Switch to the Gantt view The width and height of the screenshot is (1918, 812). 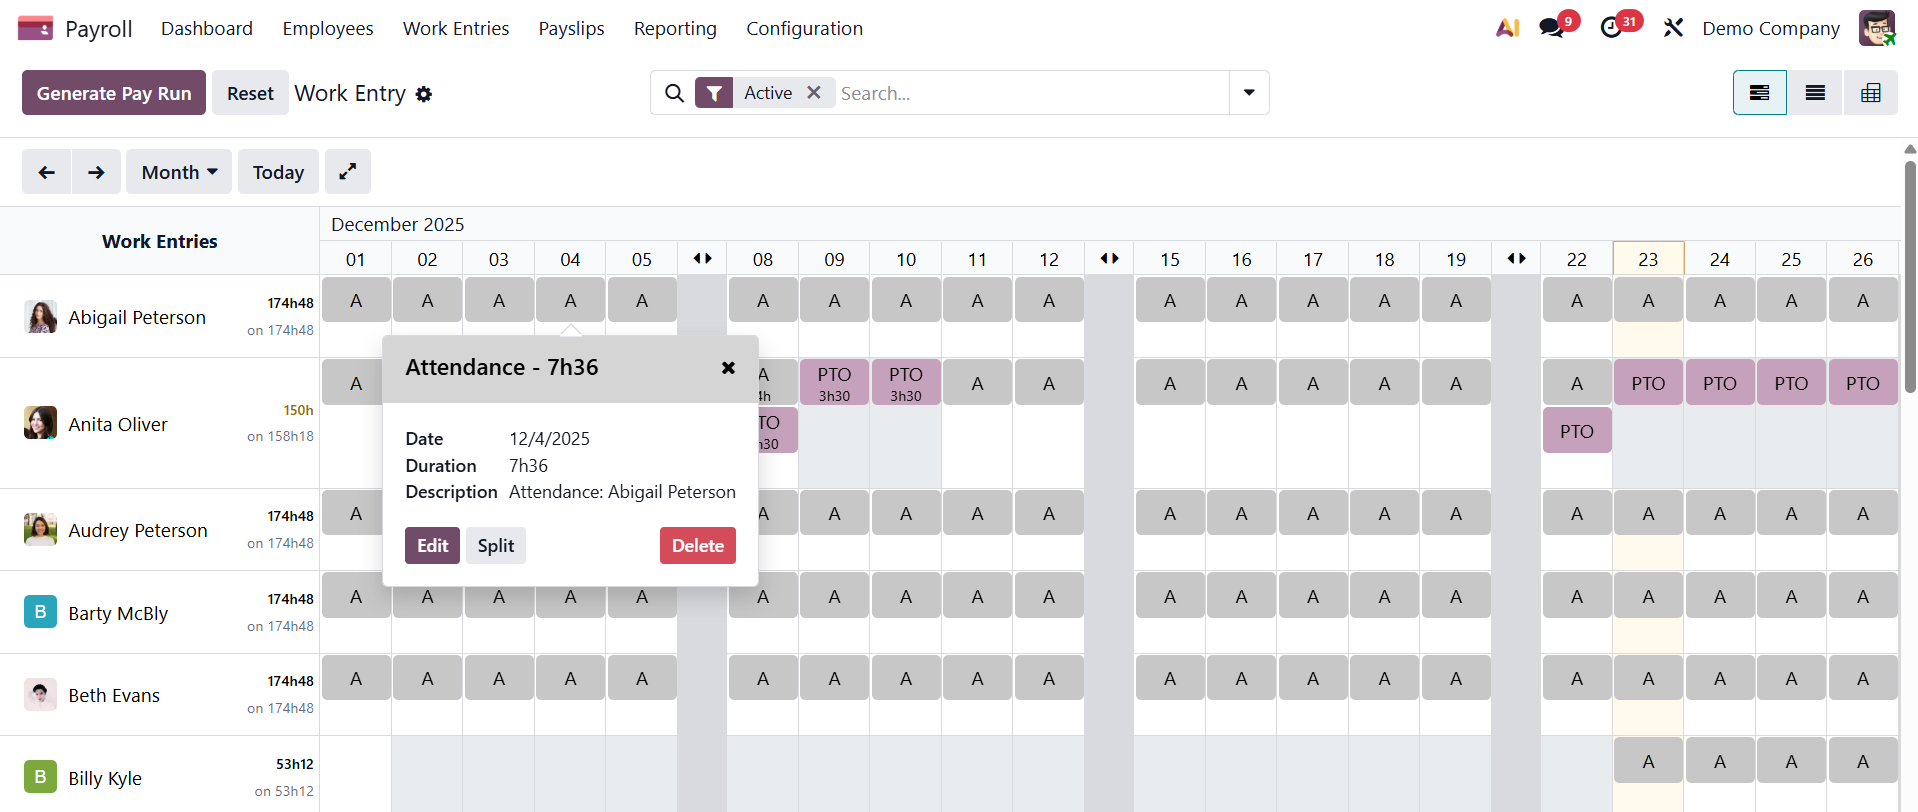[1759, 93]
